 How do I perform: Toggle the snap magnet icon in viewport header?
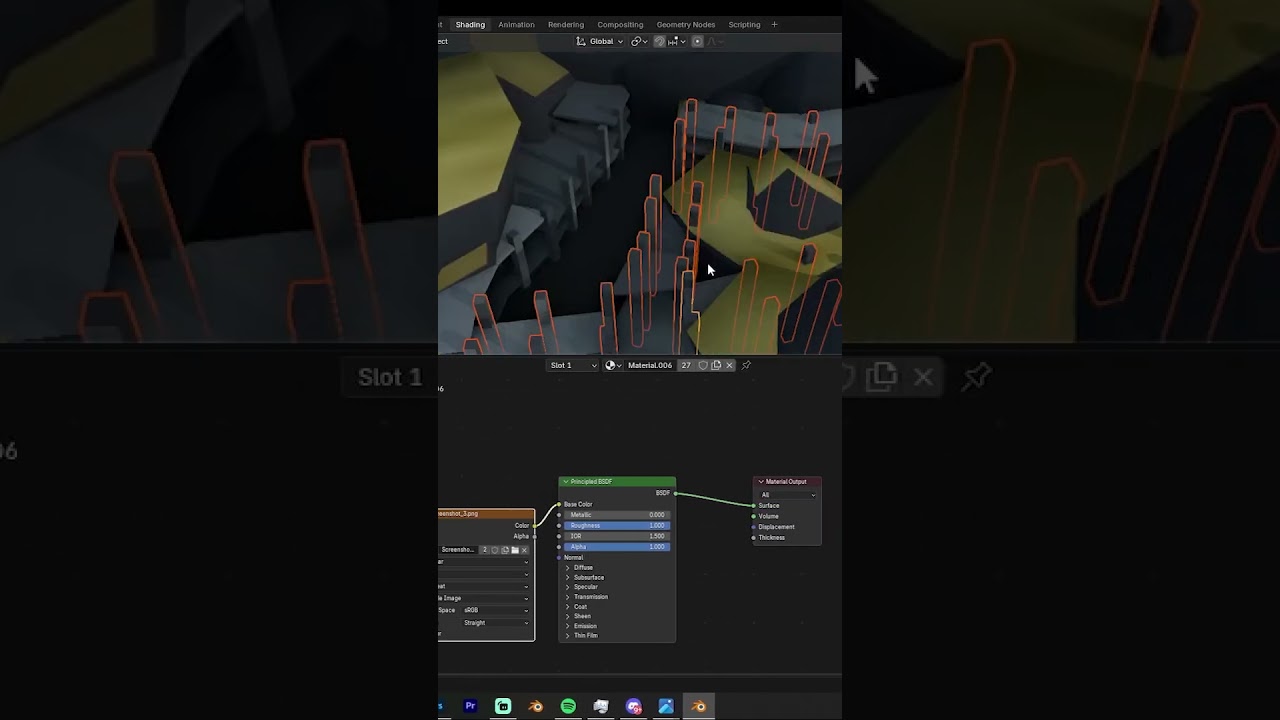(x=660, y=41)
